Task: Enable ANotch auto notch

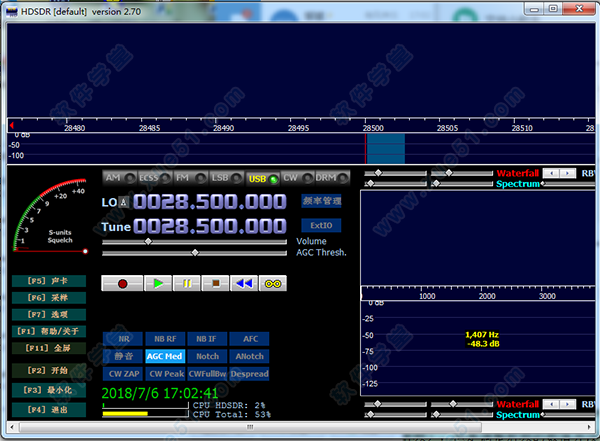Action: pos(249,356)
